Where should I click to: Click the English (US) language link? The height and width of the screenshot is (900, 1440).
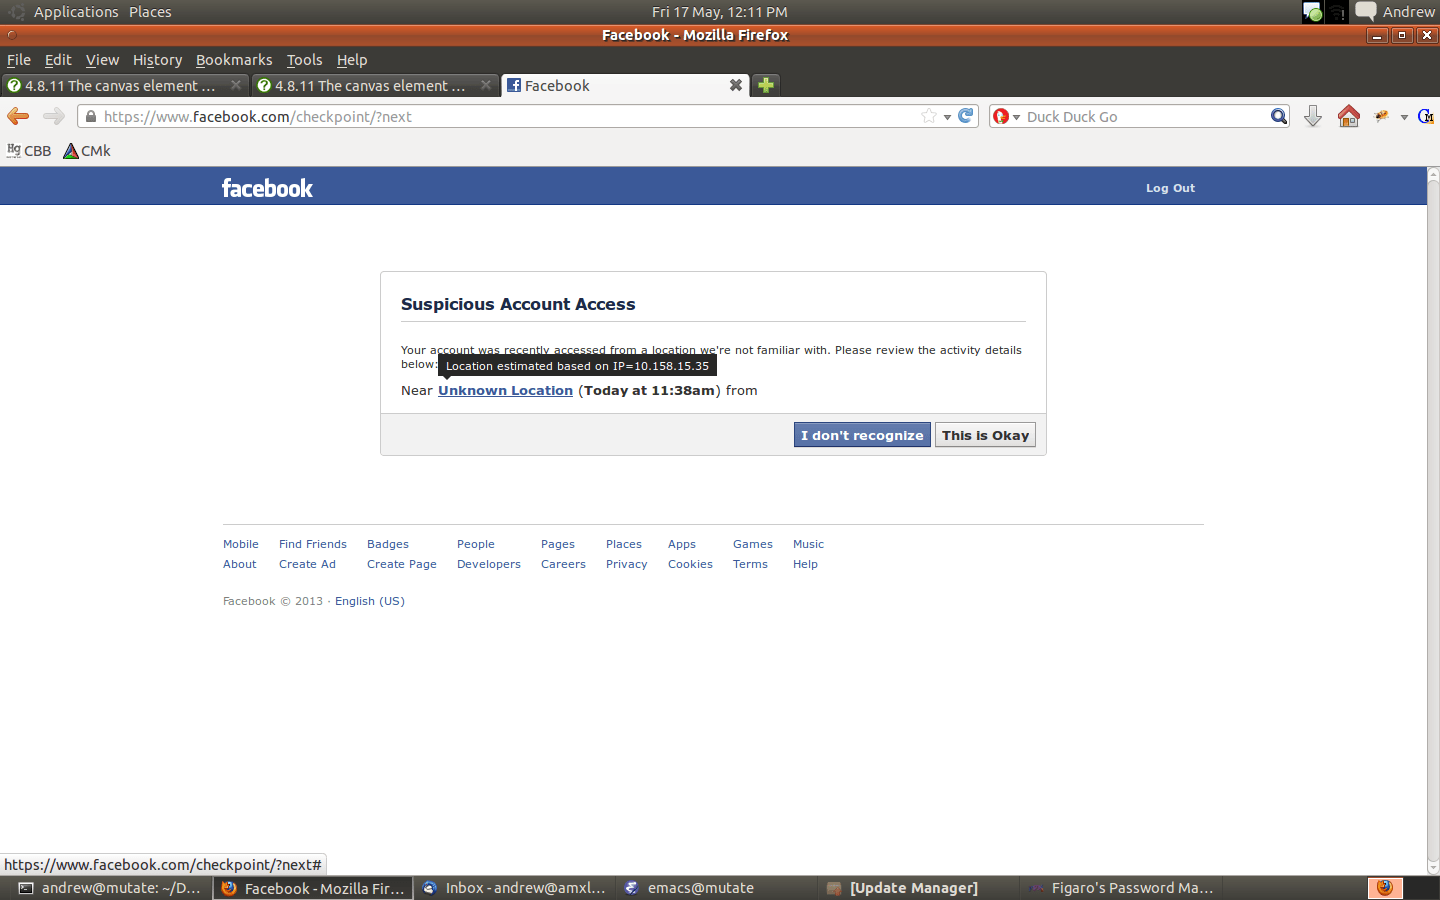(370, 601)
